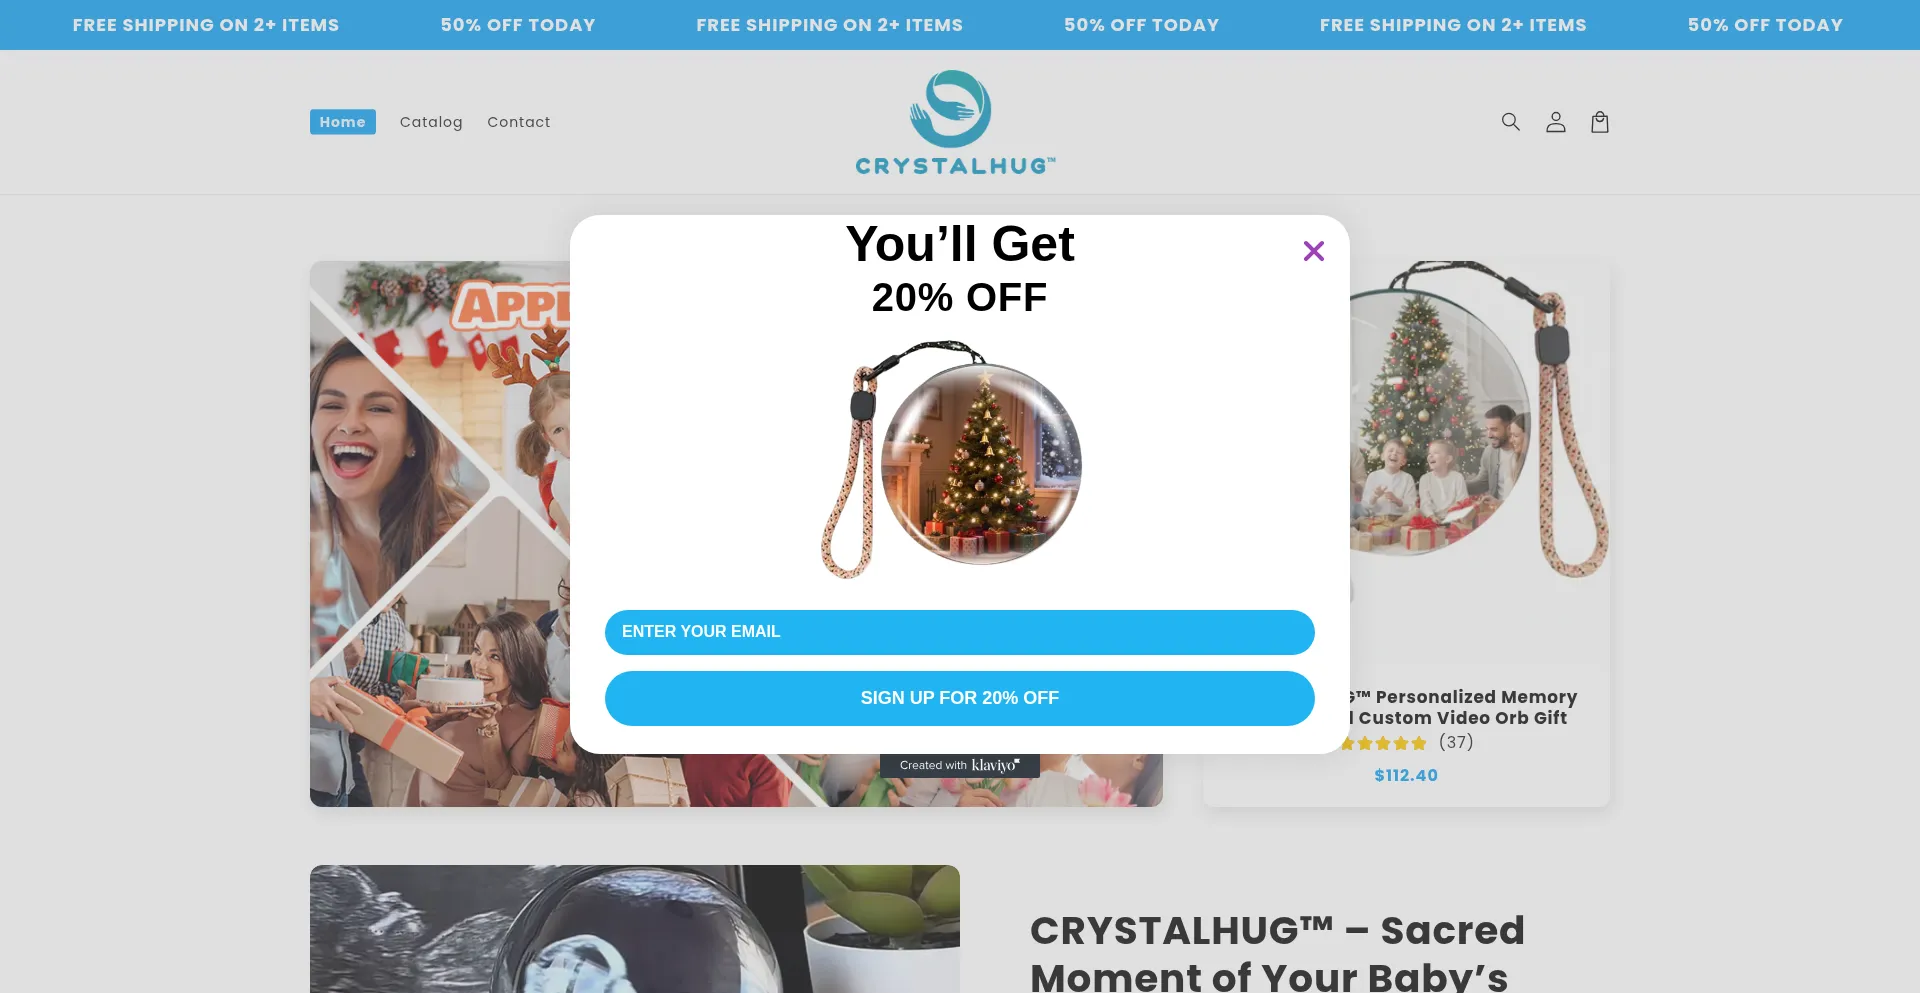Click the popup ornament orb image

point(952,460)
